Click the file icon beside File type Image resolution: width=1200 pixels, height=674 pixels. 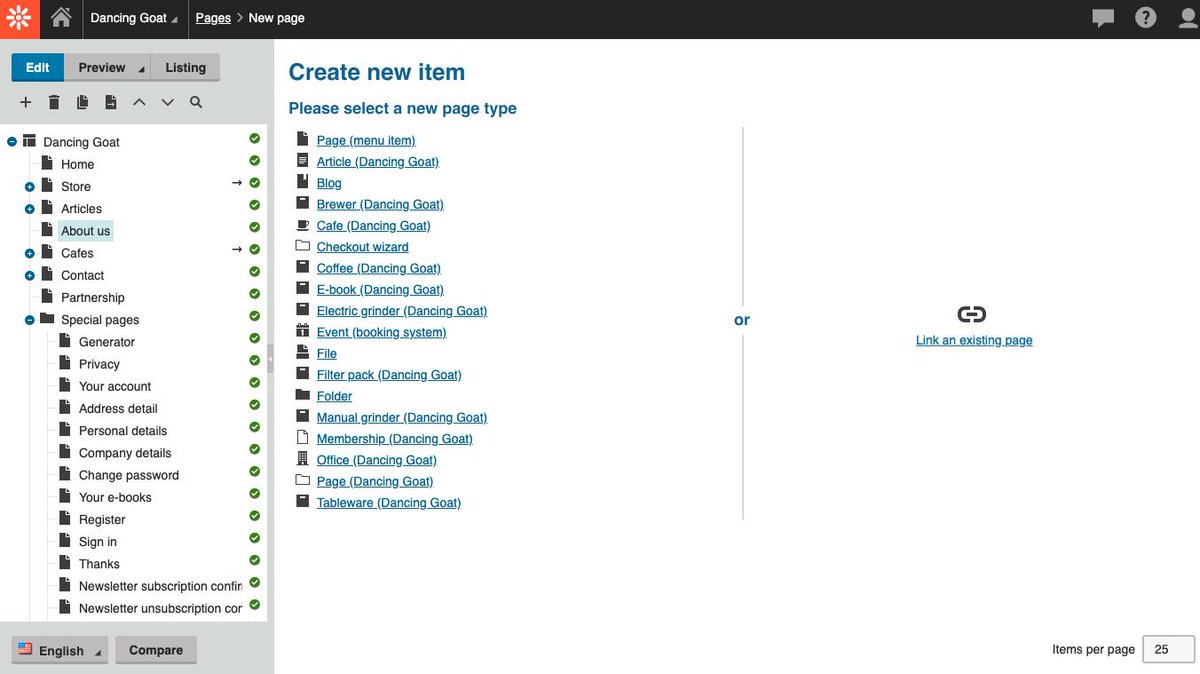pyautogui.click(x=302, y=353)
